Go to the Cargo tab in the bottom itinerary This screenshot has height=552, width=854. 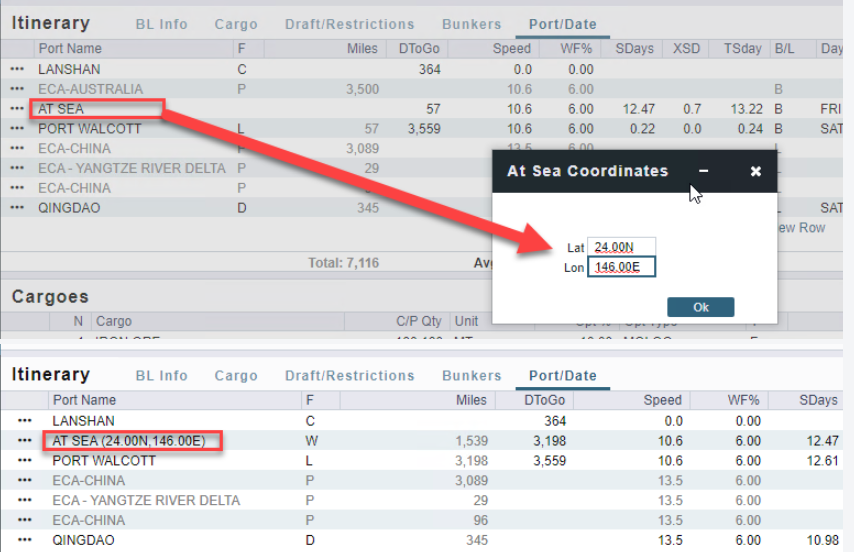point(236,376)
